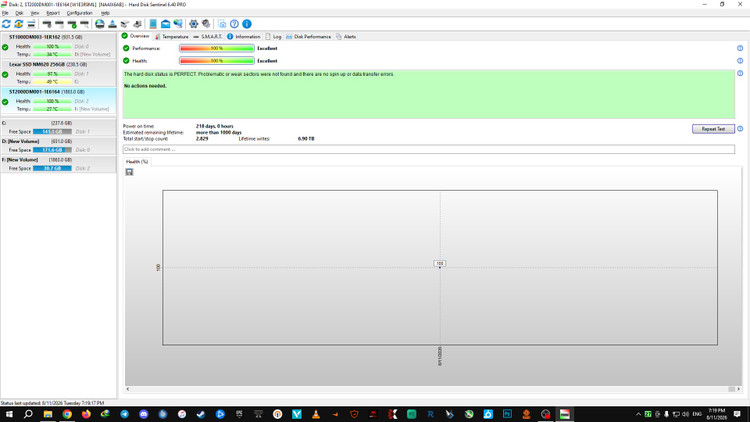Click the network globe send toolbar icon
Image resolution: width=750 pixels, height=422 pixels.
click(178, 24)
